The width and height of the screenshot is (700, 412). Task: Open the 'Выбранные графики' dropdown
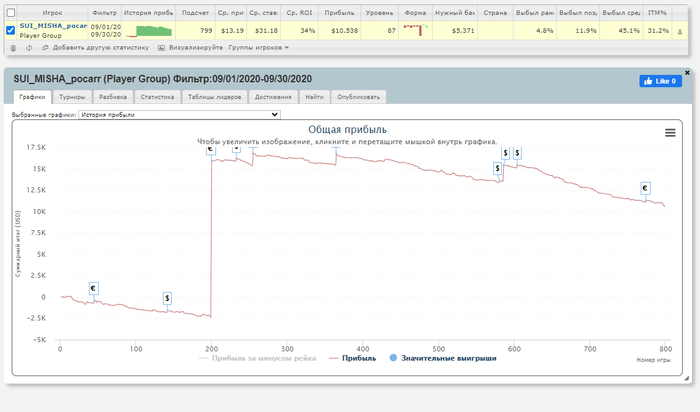click(x=179, y=115)
